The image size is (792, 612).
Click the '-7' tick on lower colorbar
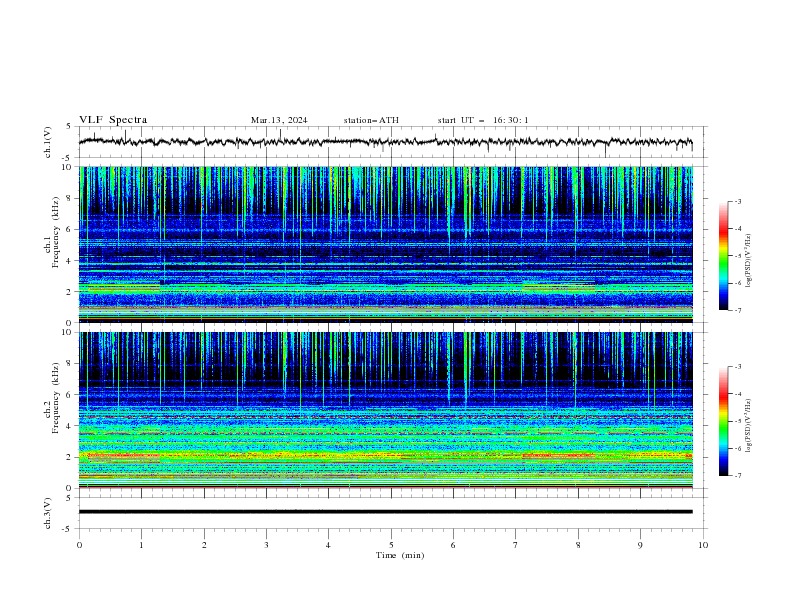(x=737, y=475)
